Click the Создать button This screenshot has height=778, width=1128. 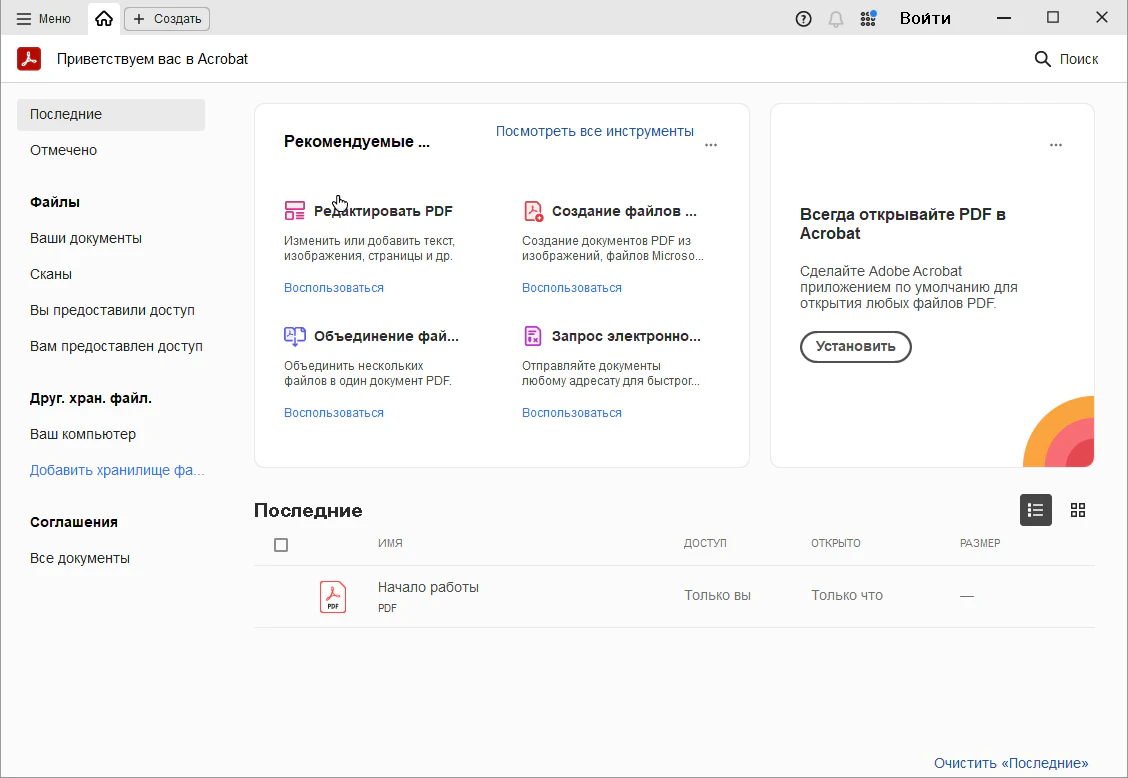[x=167, y=18]
